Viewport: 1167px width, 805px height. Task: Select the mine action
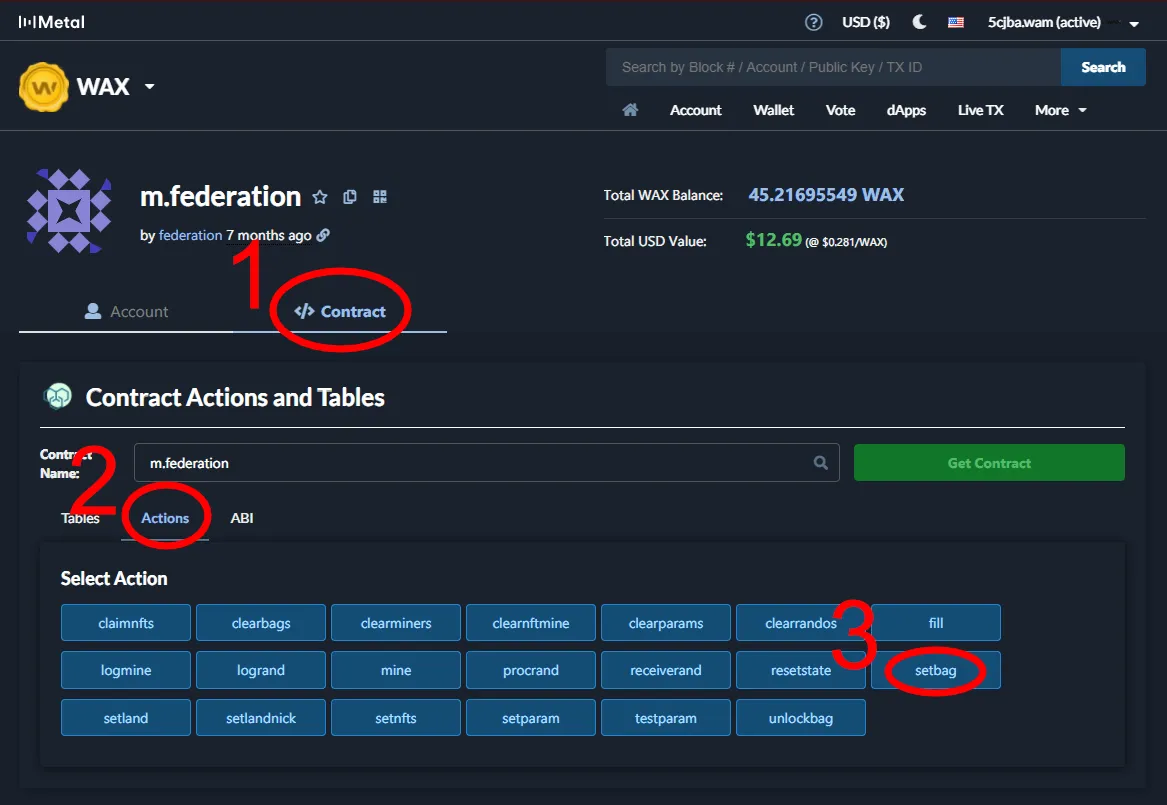(x=396, y=670)
